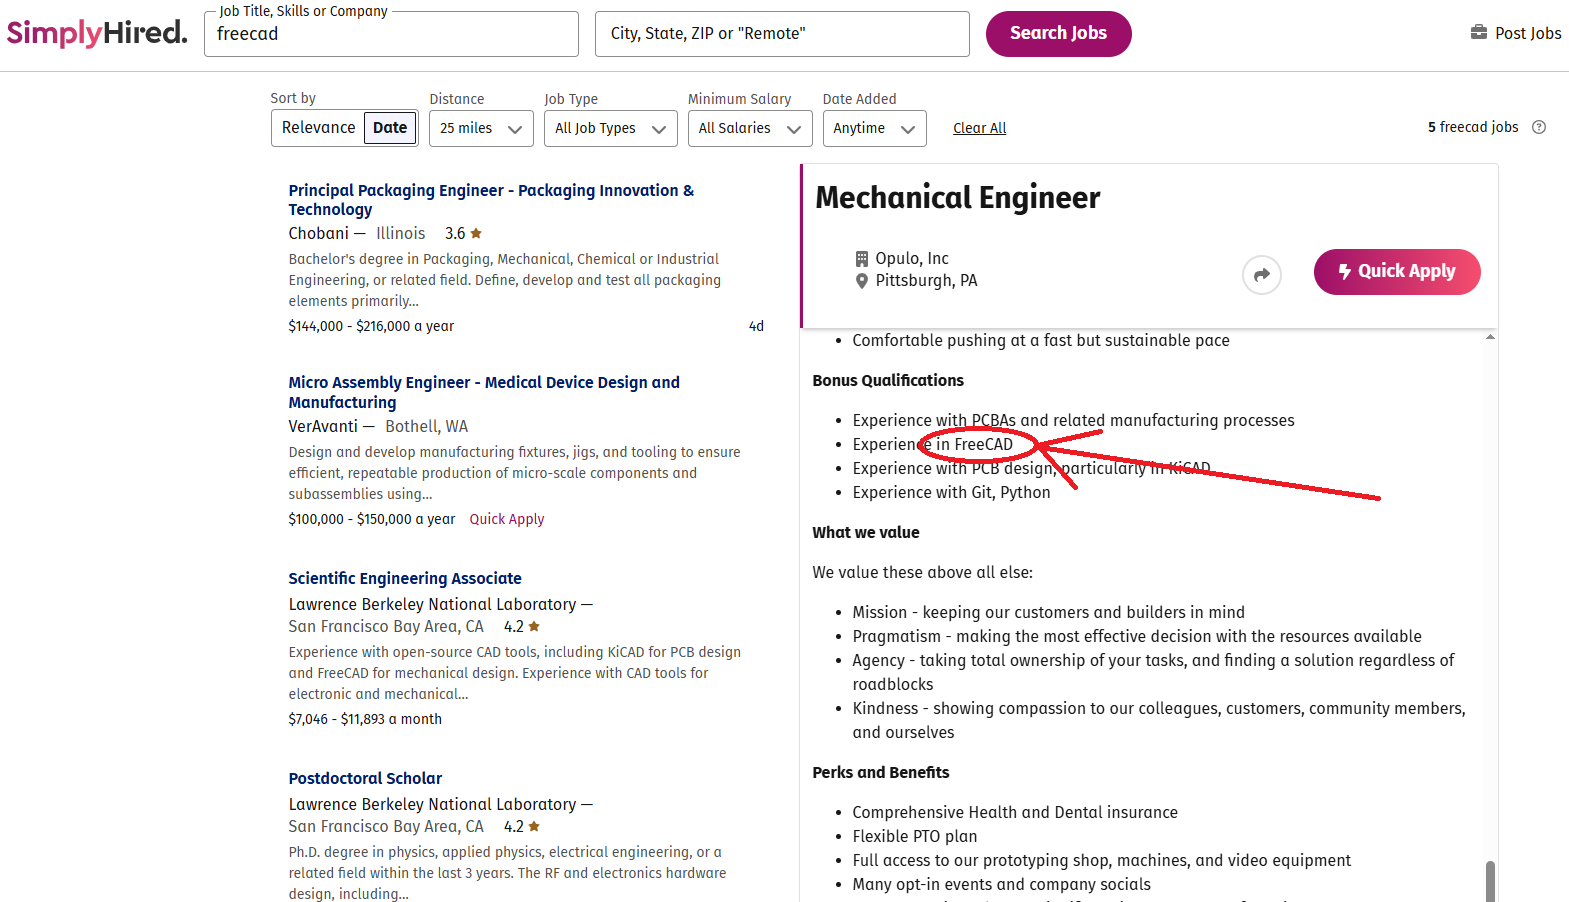Expand the All Job Types dropdown
The width and height of the screenshot is (1569, 902).
tap(610, 128)
